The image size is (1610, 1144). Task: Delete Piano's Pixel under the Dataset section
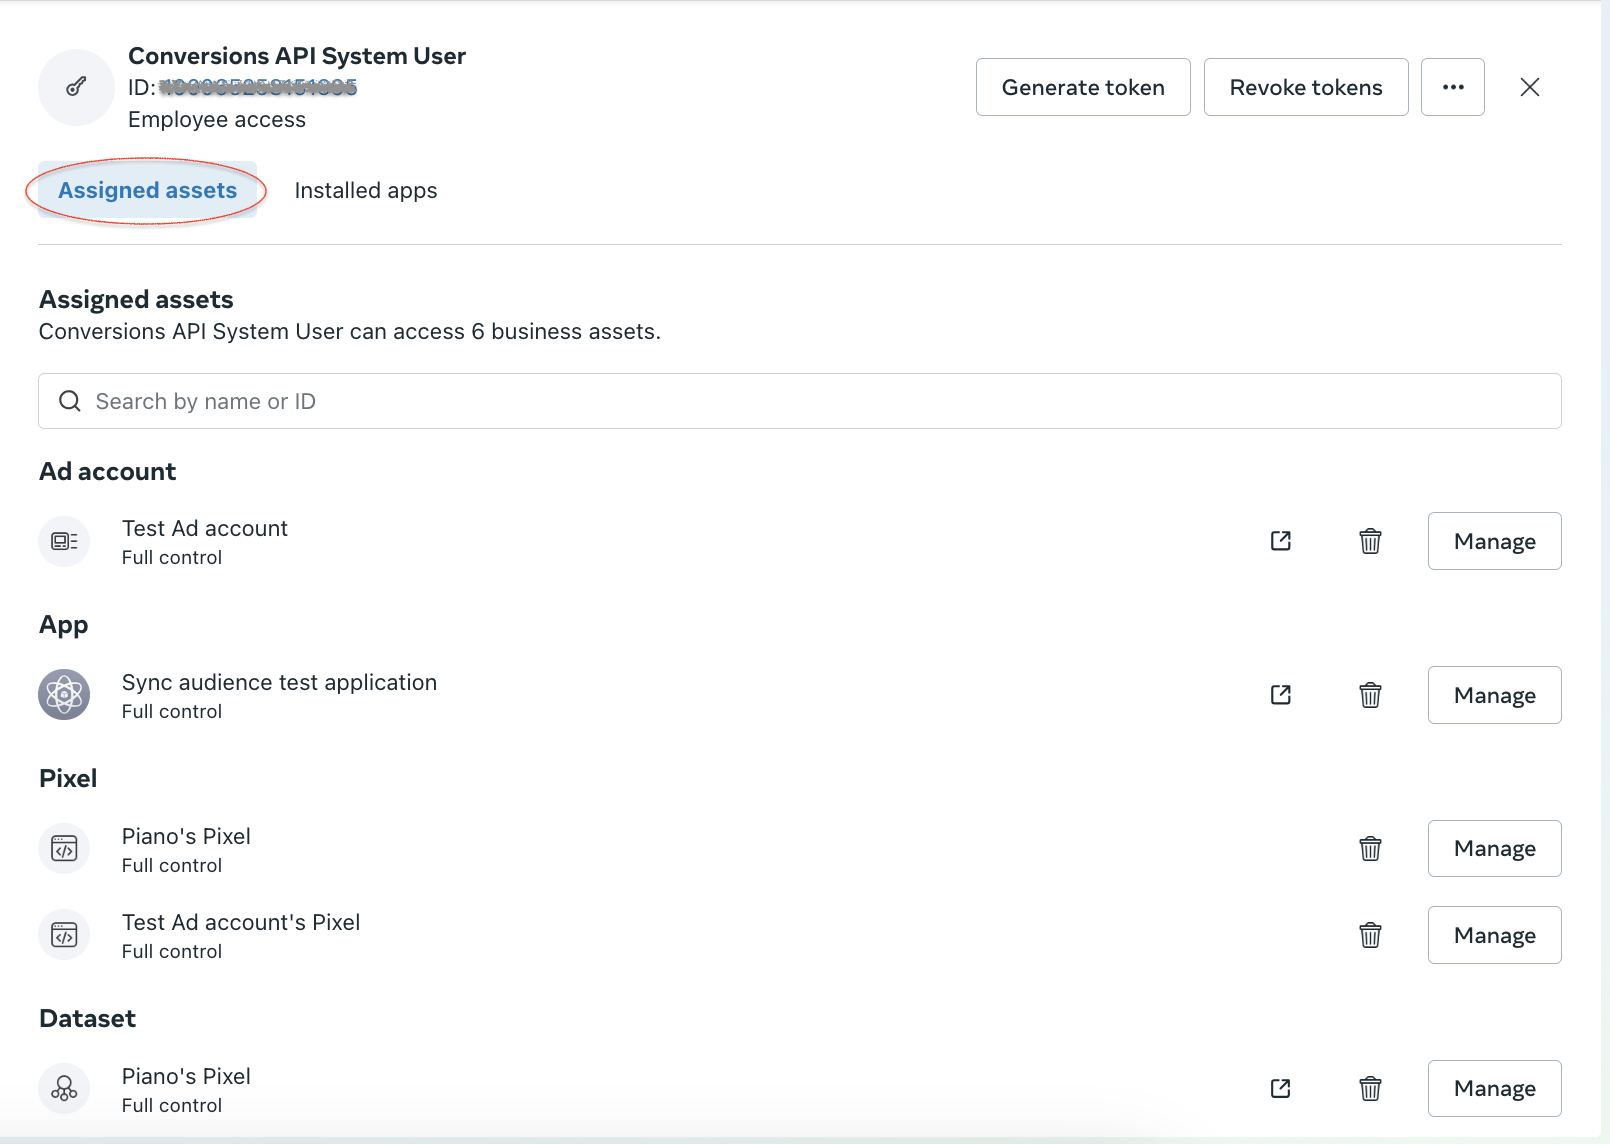[x=1371, y=1088]
